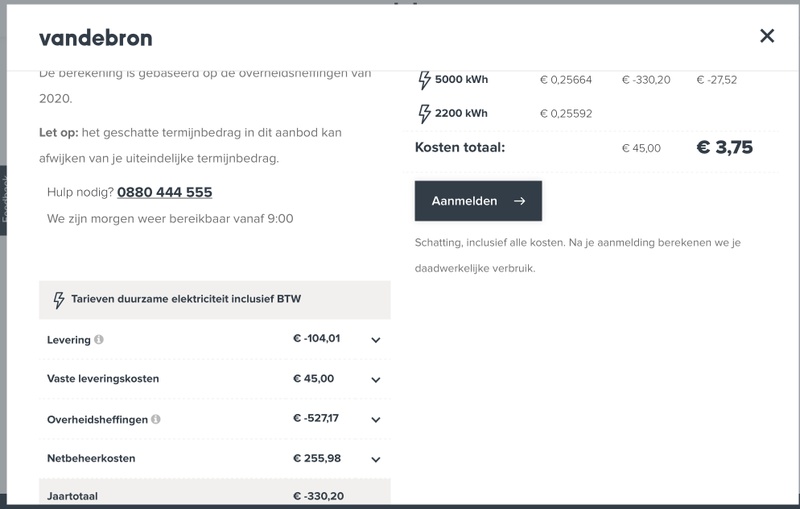Click monthly amount € -27,52
Screen dimensions: 800x509
[x=716, y=80]
